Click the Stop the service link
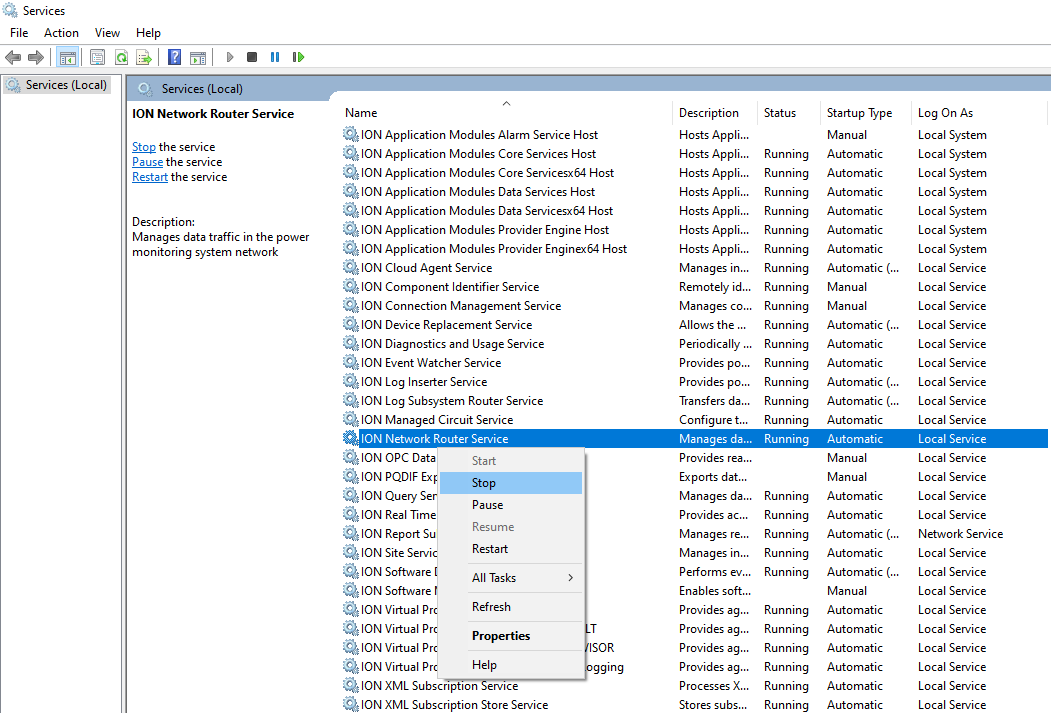 (143, 147)
